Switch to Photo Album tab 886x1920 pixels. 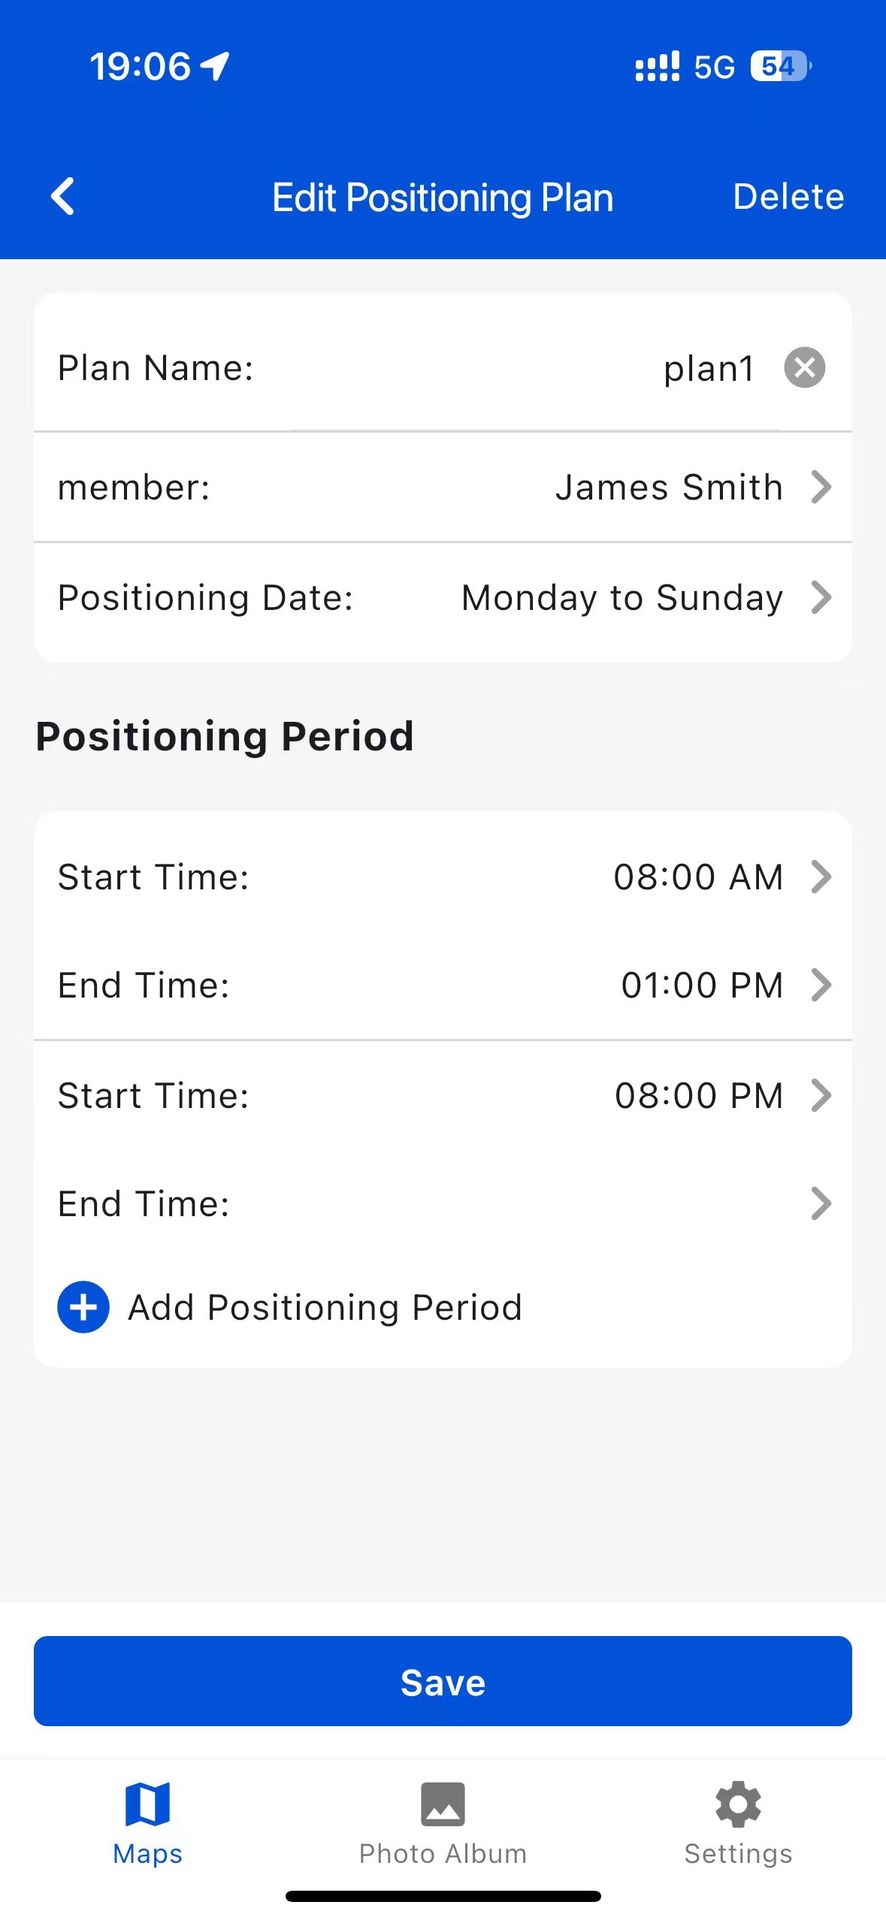[442, 1824]
